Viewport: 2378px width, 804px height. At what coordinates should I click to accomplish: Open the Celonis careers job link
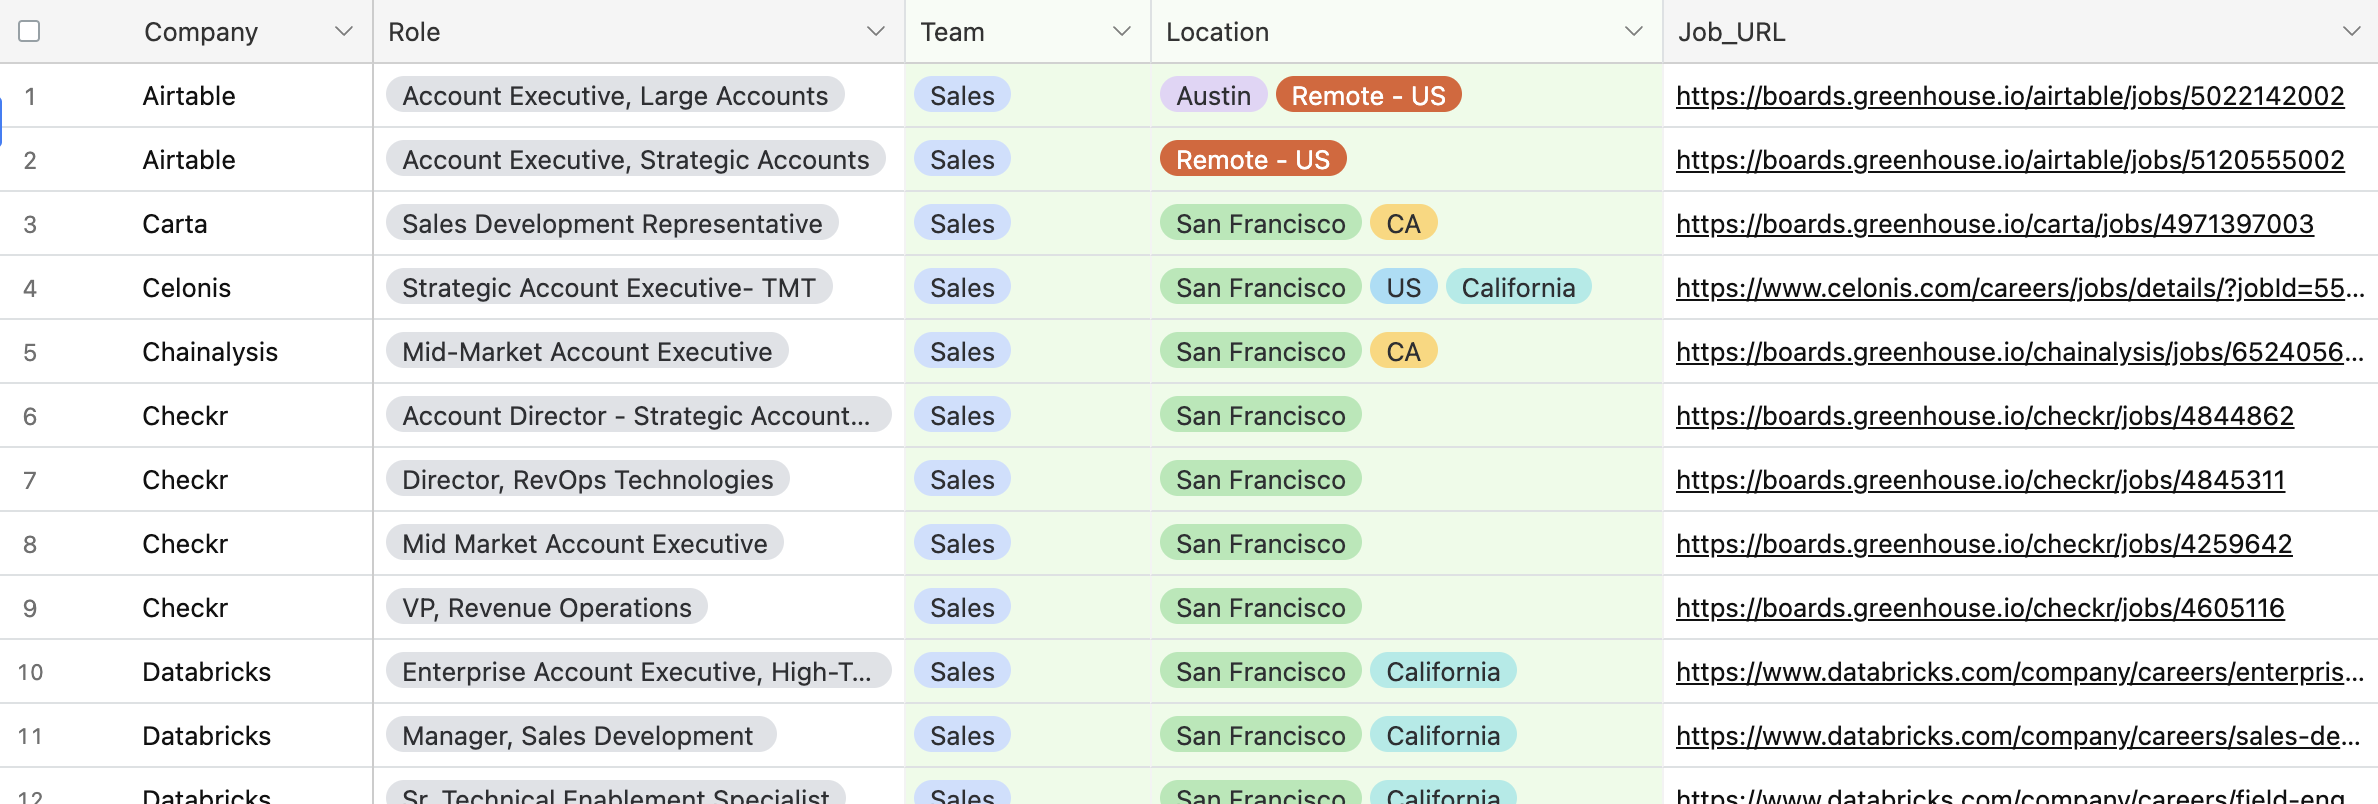tap(2020, 288)
